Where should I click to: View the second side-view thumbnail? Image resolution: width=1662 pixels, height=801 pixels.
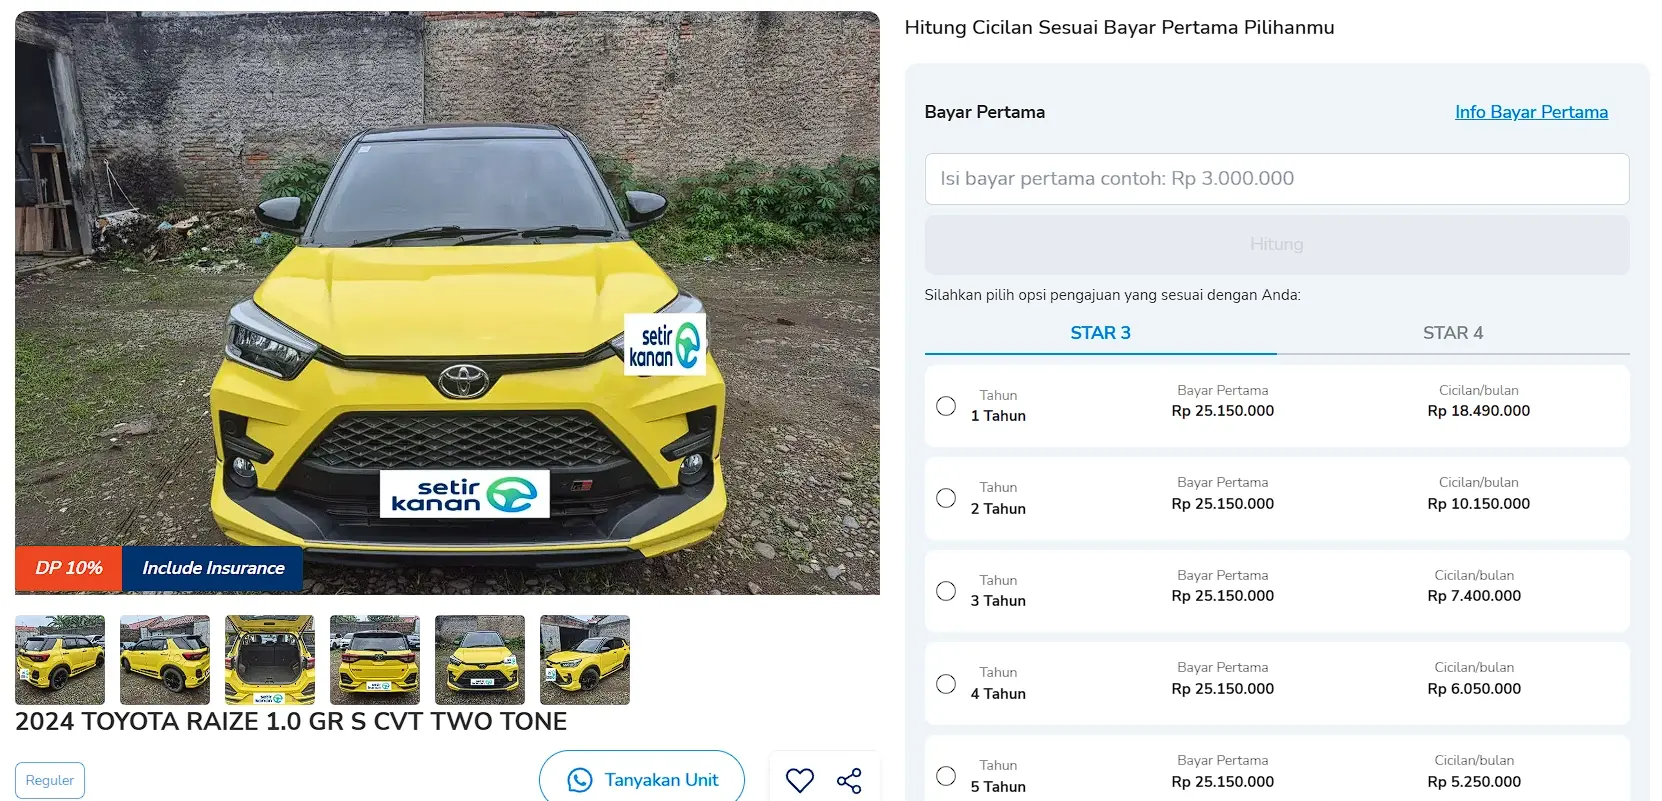click(x=165, y=660)
